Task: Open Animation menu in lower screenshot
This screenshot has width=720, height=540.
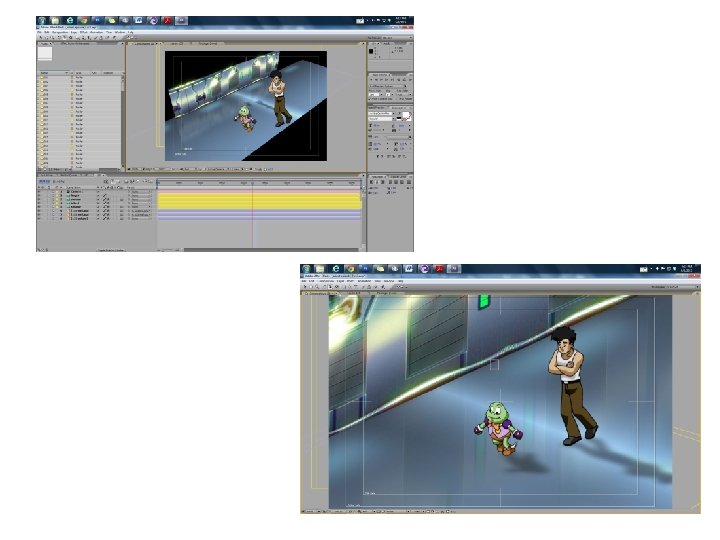Action: (364, 281)
